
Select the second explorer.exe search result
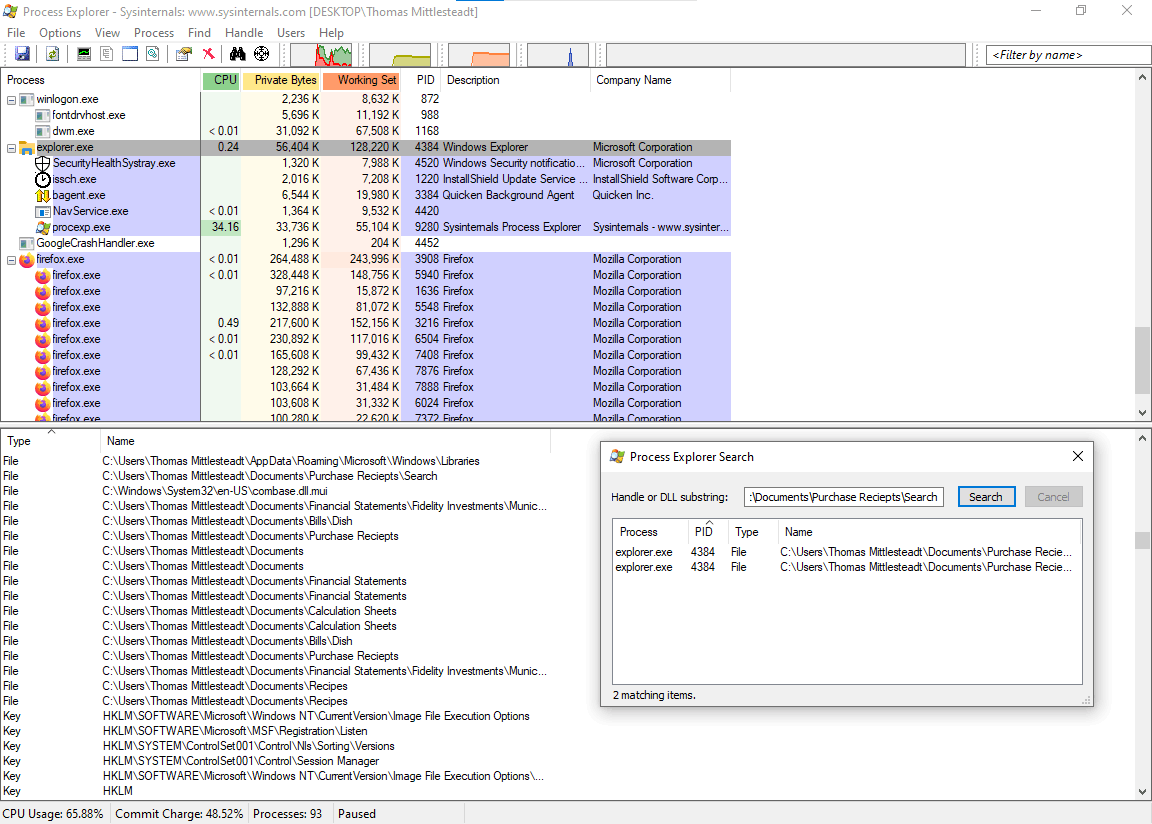coord(846,568)
